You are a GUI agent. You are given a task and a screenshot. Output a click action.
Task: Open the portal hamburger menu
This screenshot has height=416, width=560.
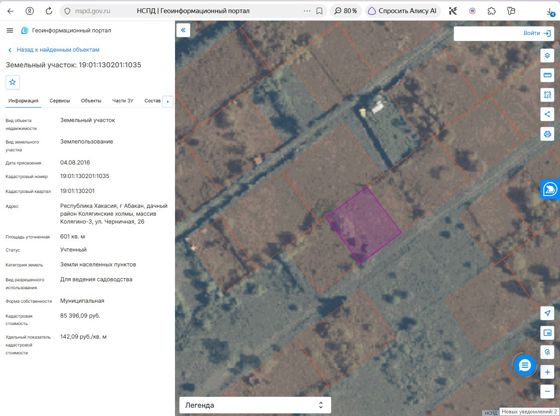tap(10, 30)
